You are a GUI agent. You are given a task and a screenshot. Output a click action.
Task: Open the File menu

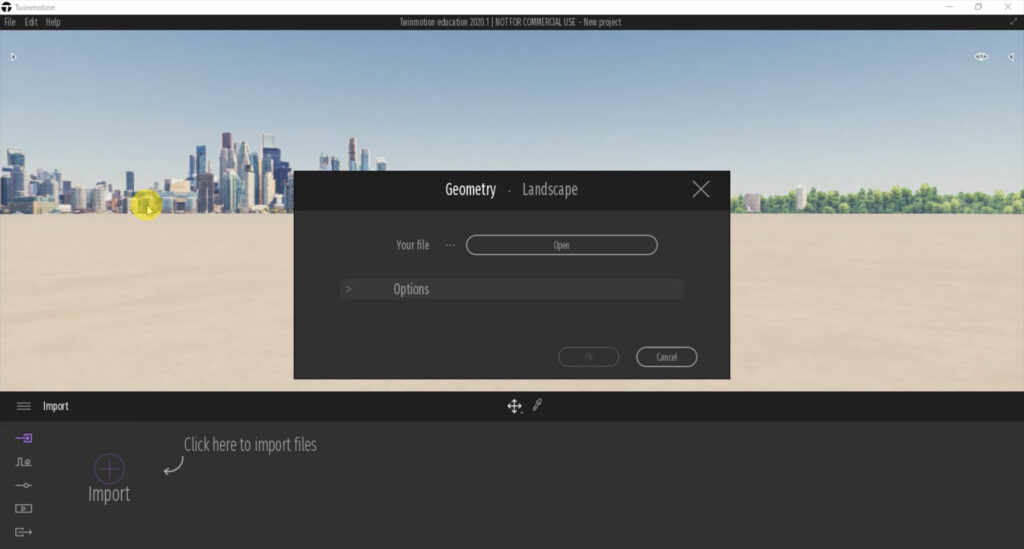pos(10,22)
